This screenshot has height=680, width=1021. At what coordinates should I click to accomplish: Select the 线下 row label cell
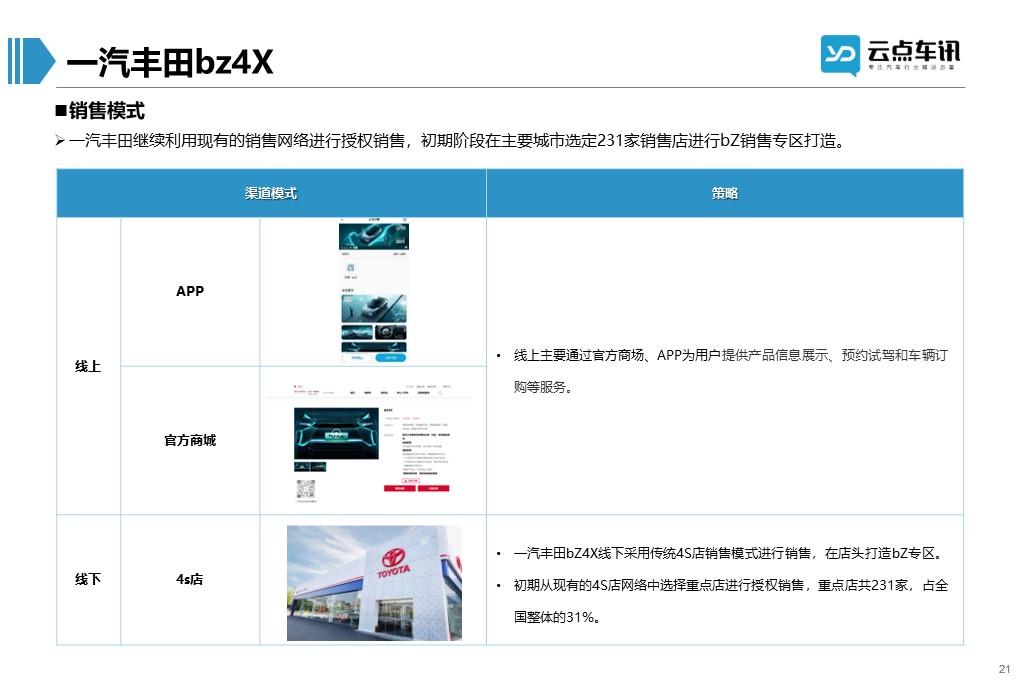click(x=88, y=579)
